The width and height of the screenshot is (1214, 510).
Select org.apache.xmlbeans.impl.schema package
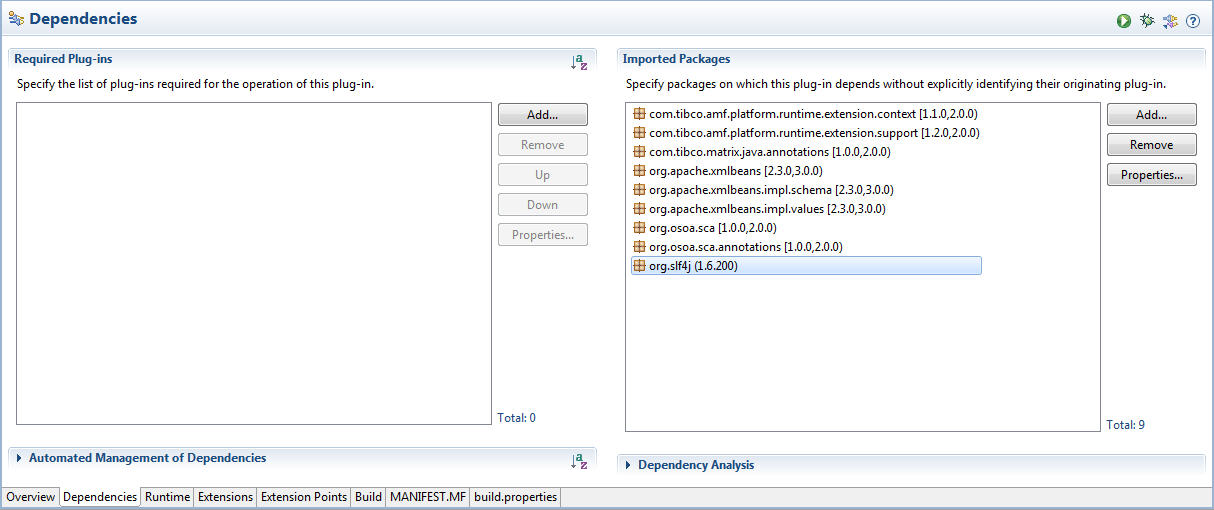pos(806,190)
